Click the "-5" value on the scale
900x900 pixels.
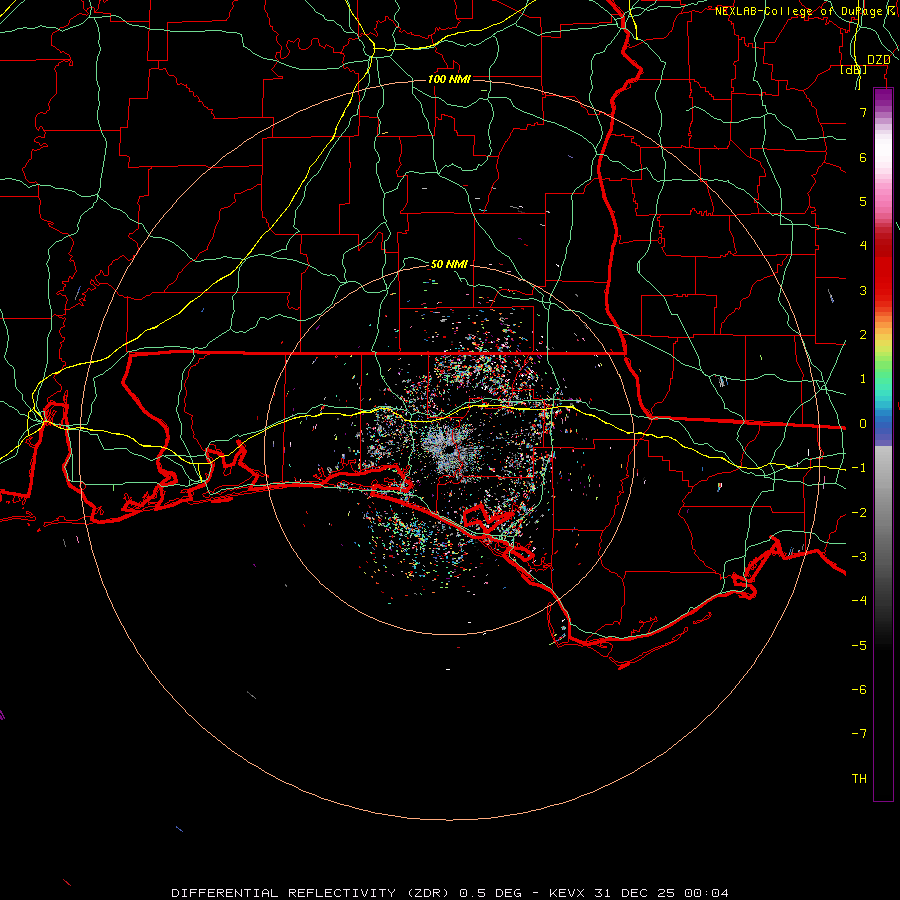(859, 646)
